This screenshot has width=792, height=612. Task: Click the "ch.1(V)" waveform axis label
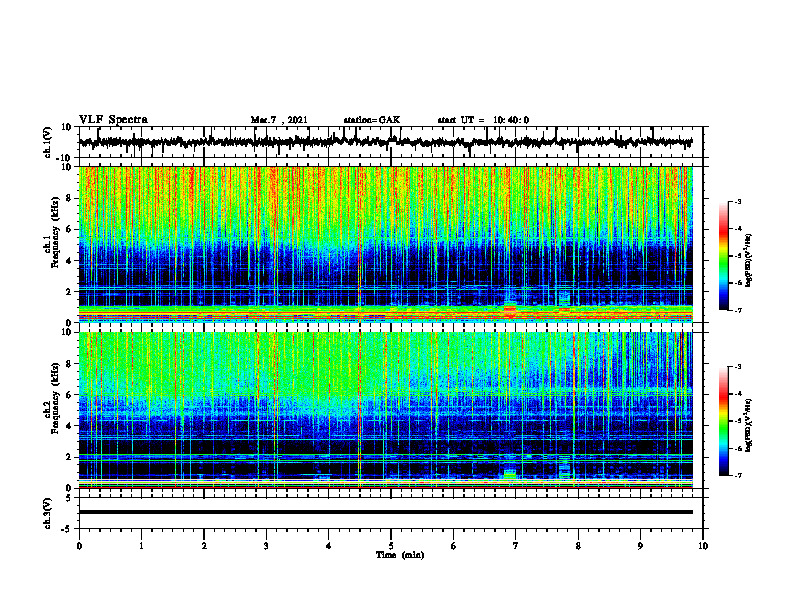pyautogui.click(x=48, y=142)
